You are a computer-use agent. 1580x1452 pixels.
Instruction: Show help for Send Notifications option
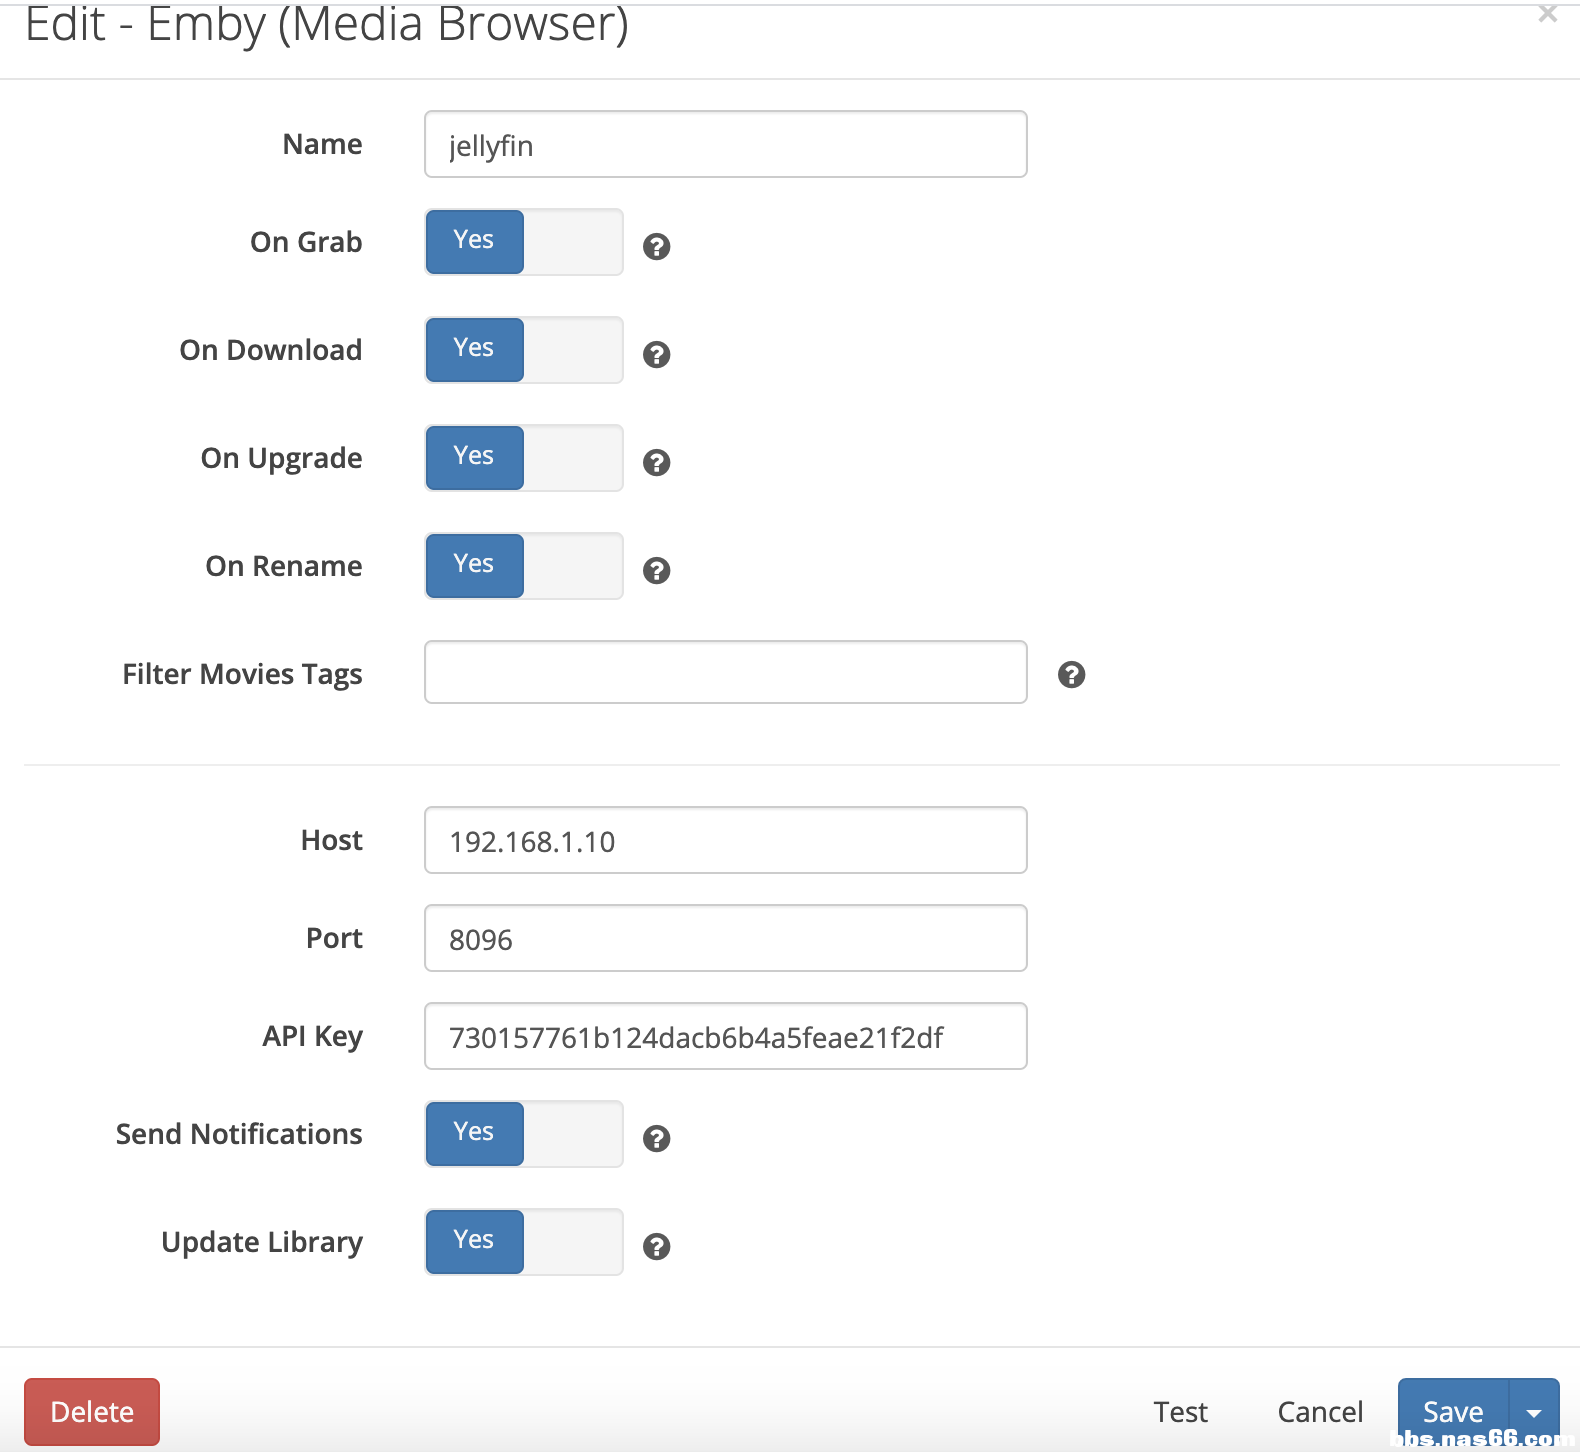656,1138
